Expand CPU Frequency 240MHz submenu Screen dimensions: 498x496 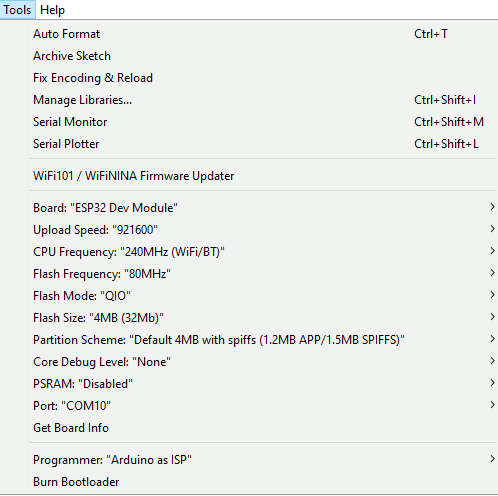pos(263,252)
